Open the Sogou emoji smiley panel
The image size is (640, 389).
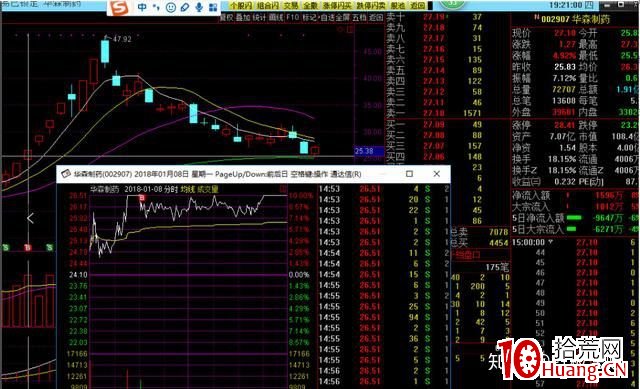click(171, 7)
